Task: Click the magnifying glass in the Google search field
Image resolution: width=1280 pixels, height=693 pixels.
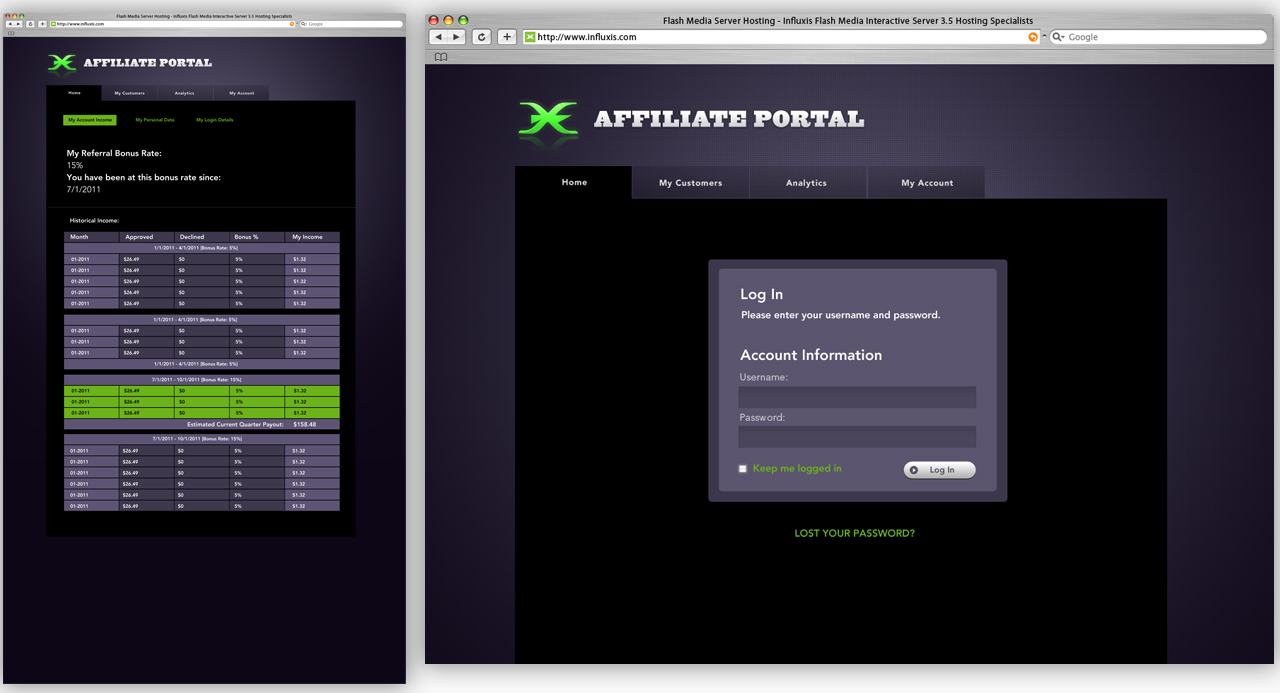Action: tap(1057, 36)
